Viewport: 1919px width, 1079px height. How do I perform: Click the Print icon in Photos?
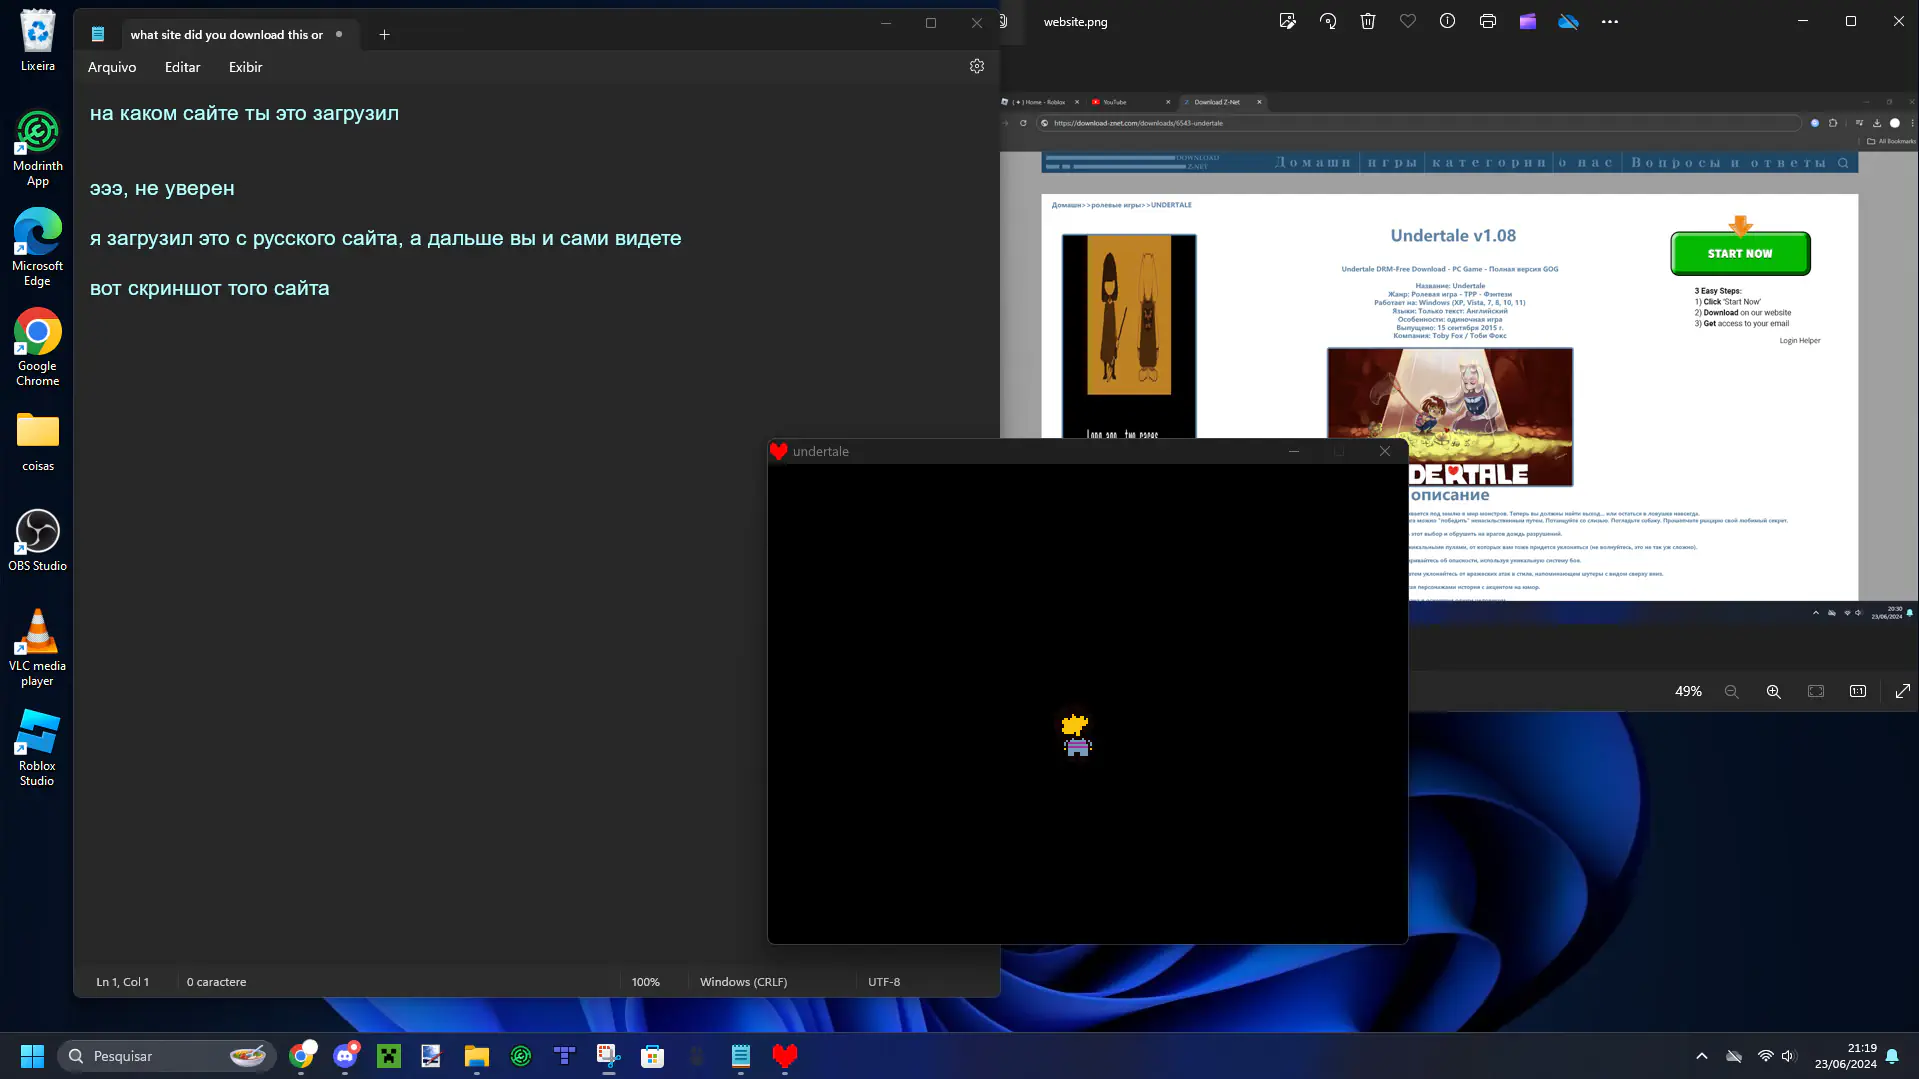pos(1488,21)
